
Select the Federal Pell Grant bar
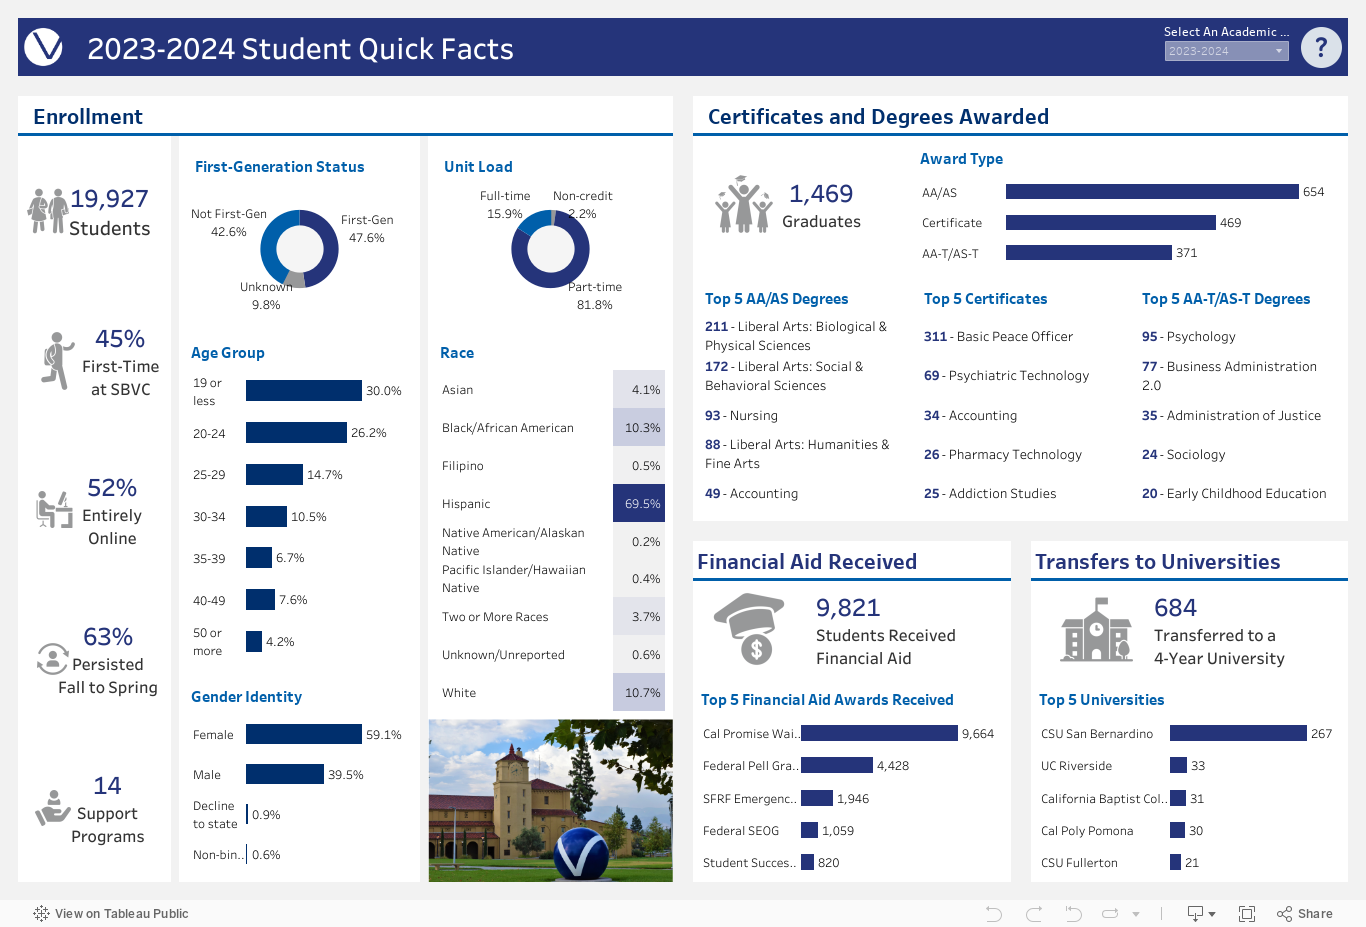837,766
